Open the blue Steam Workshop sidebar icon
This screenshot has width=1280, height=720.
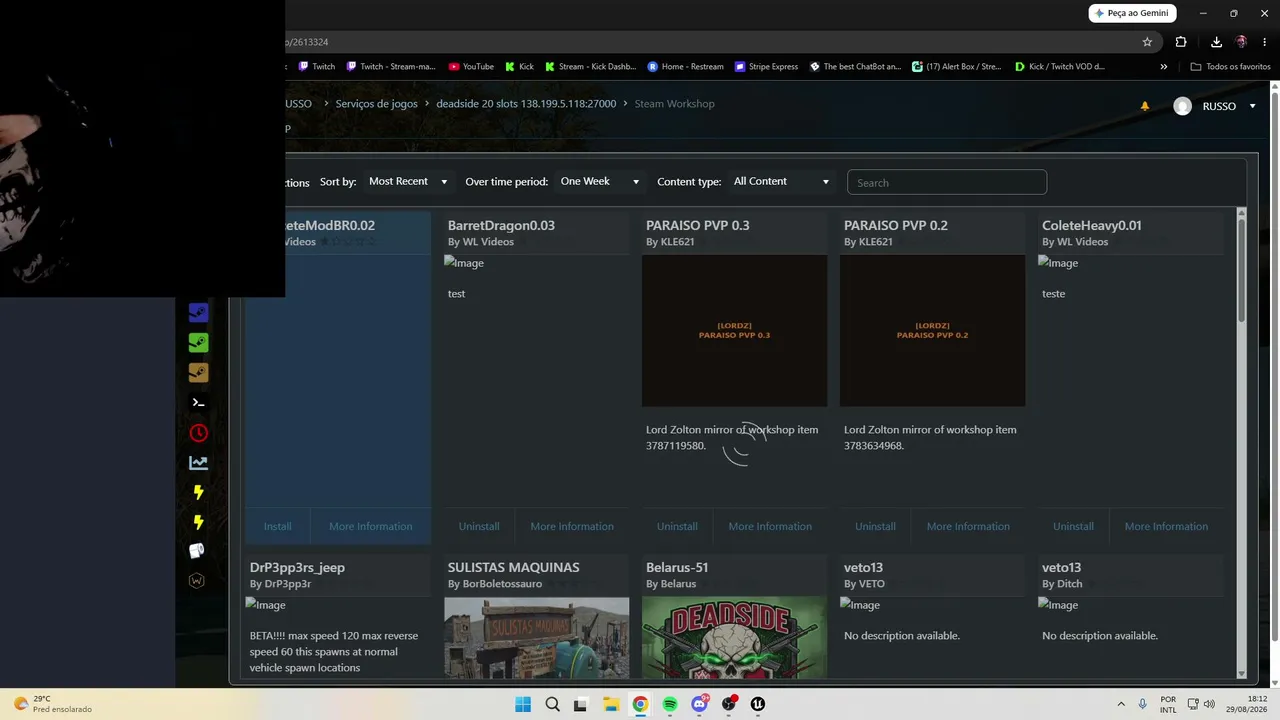click(198, 312)
